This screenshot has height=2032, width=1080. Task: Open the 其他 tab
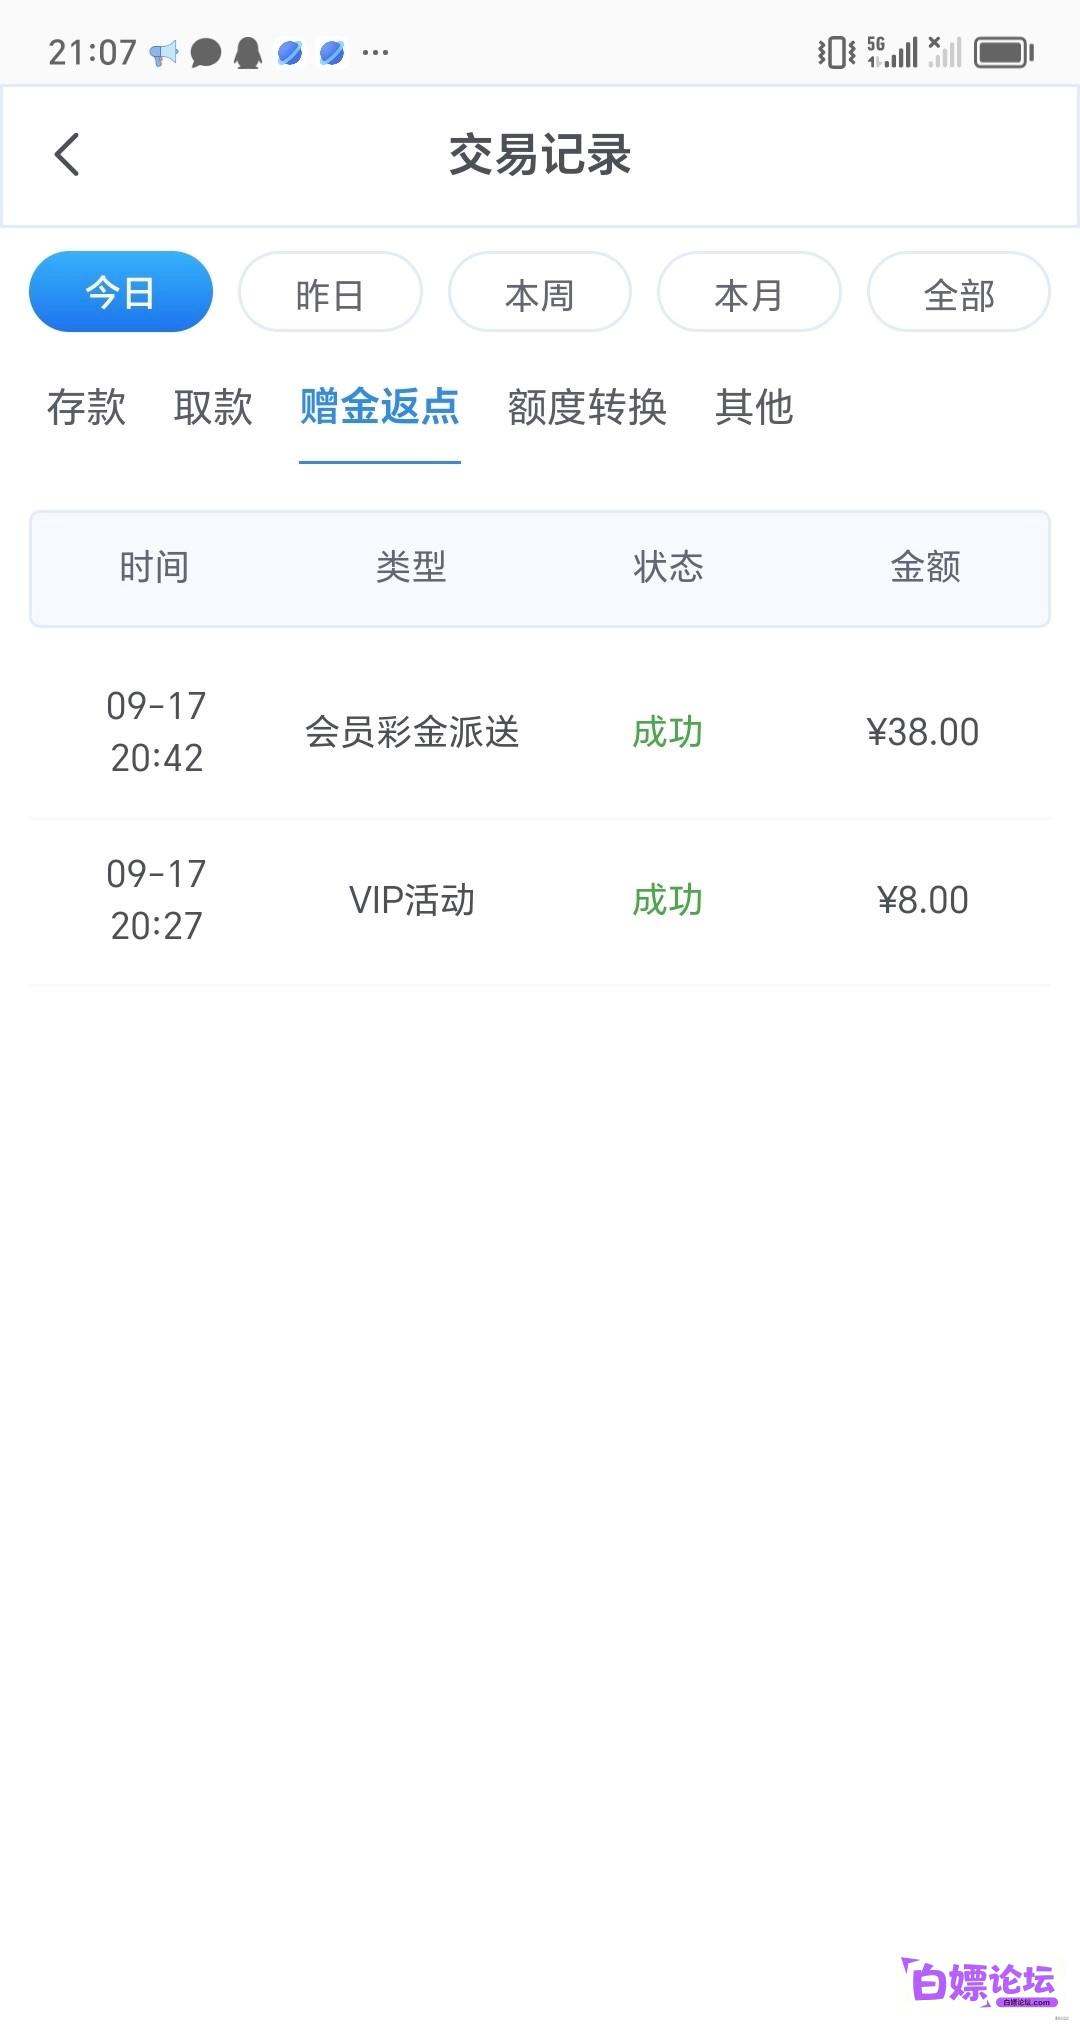[754, 407]
